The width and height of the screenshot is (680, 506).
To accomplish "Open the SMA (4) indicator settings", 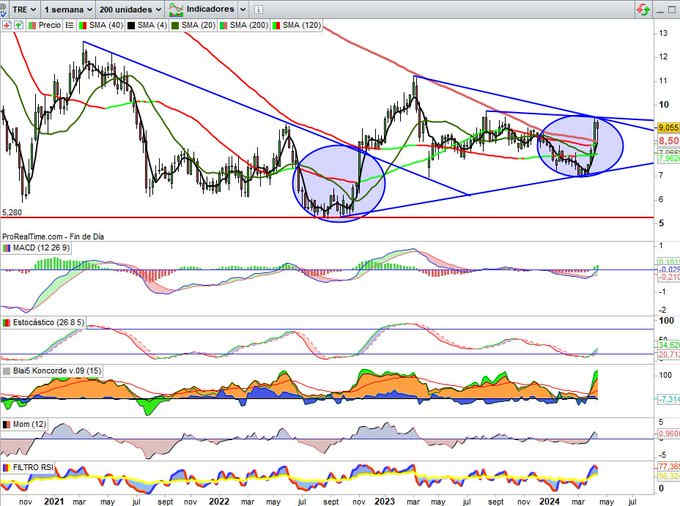I will [x=152, y=26].
